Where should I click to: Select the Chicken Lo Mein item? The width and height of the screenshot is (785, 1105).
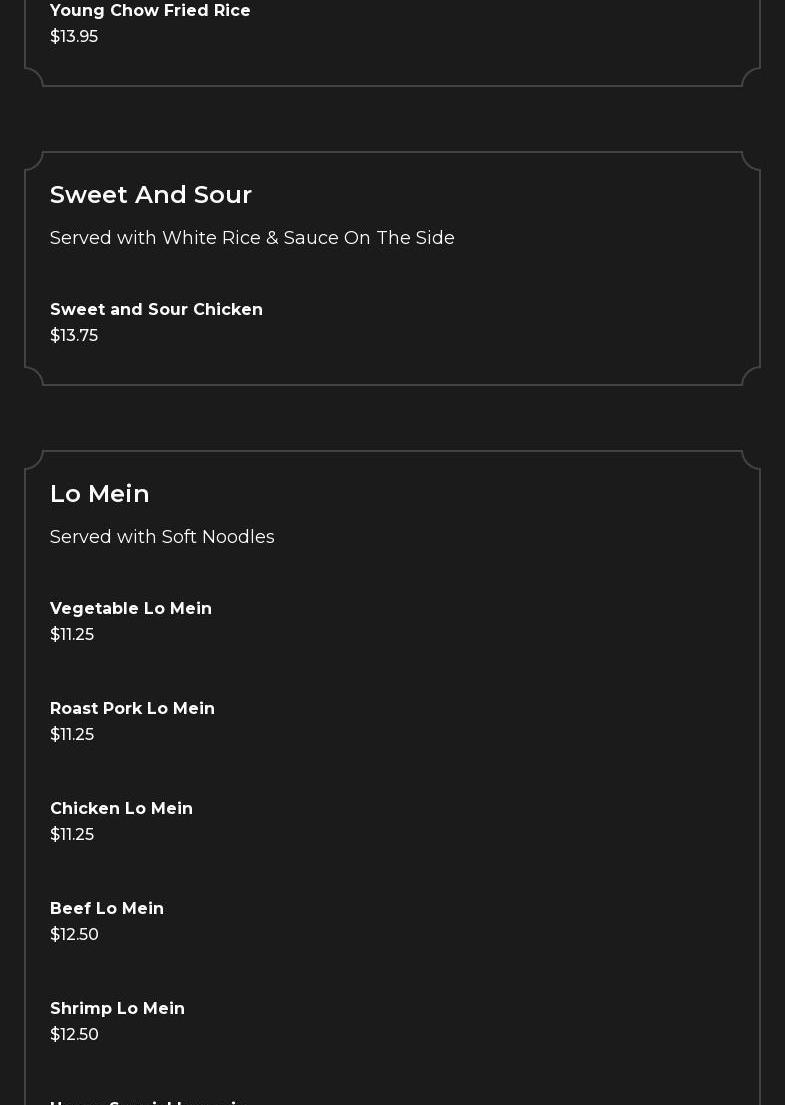coord(121,809)
